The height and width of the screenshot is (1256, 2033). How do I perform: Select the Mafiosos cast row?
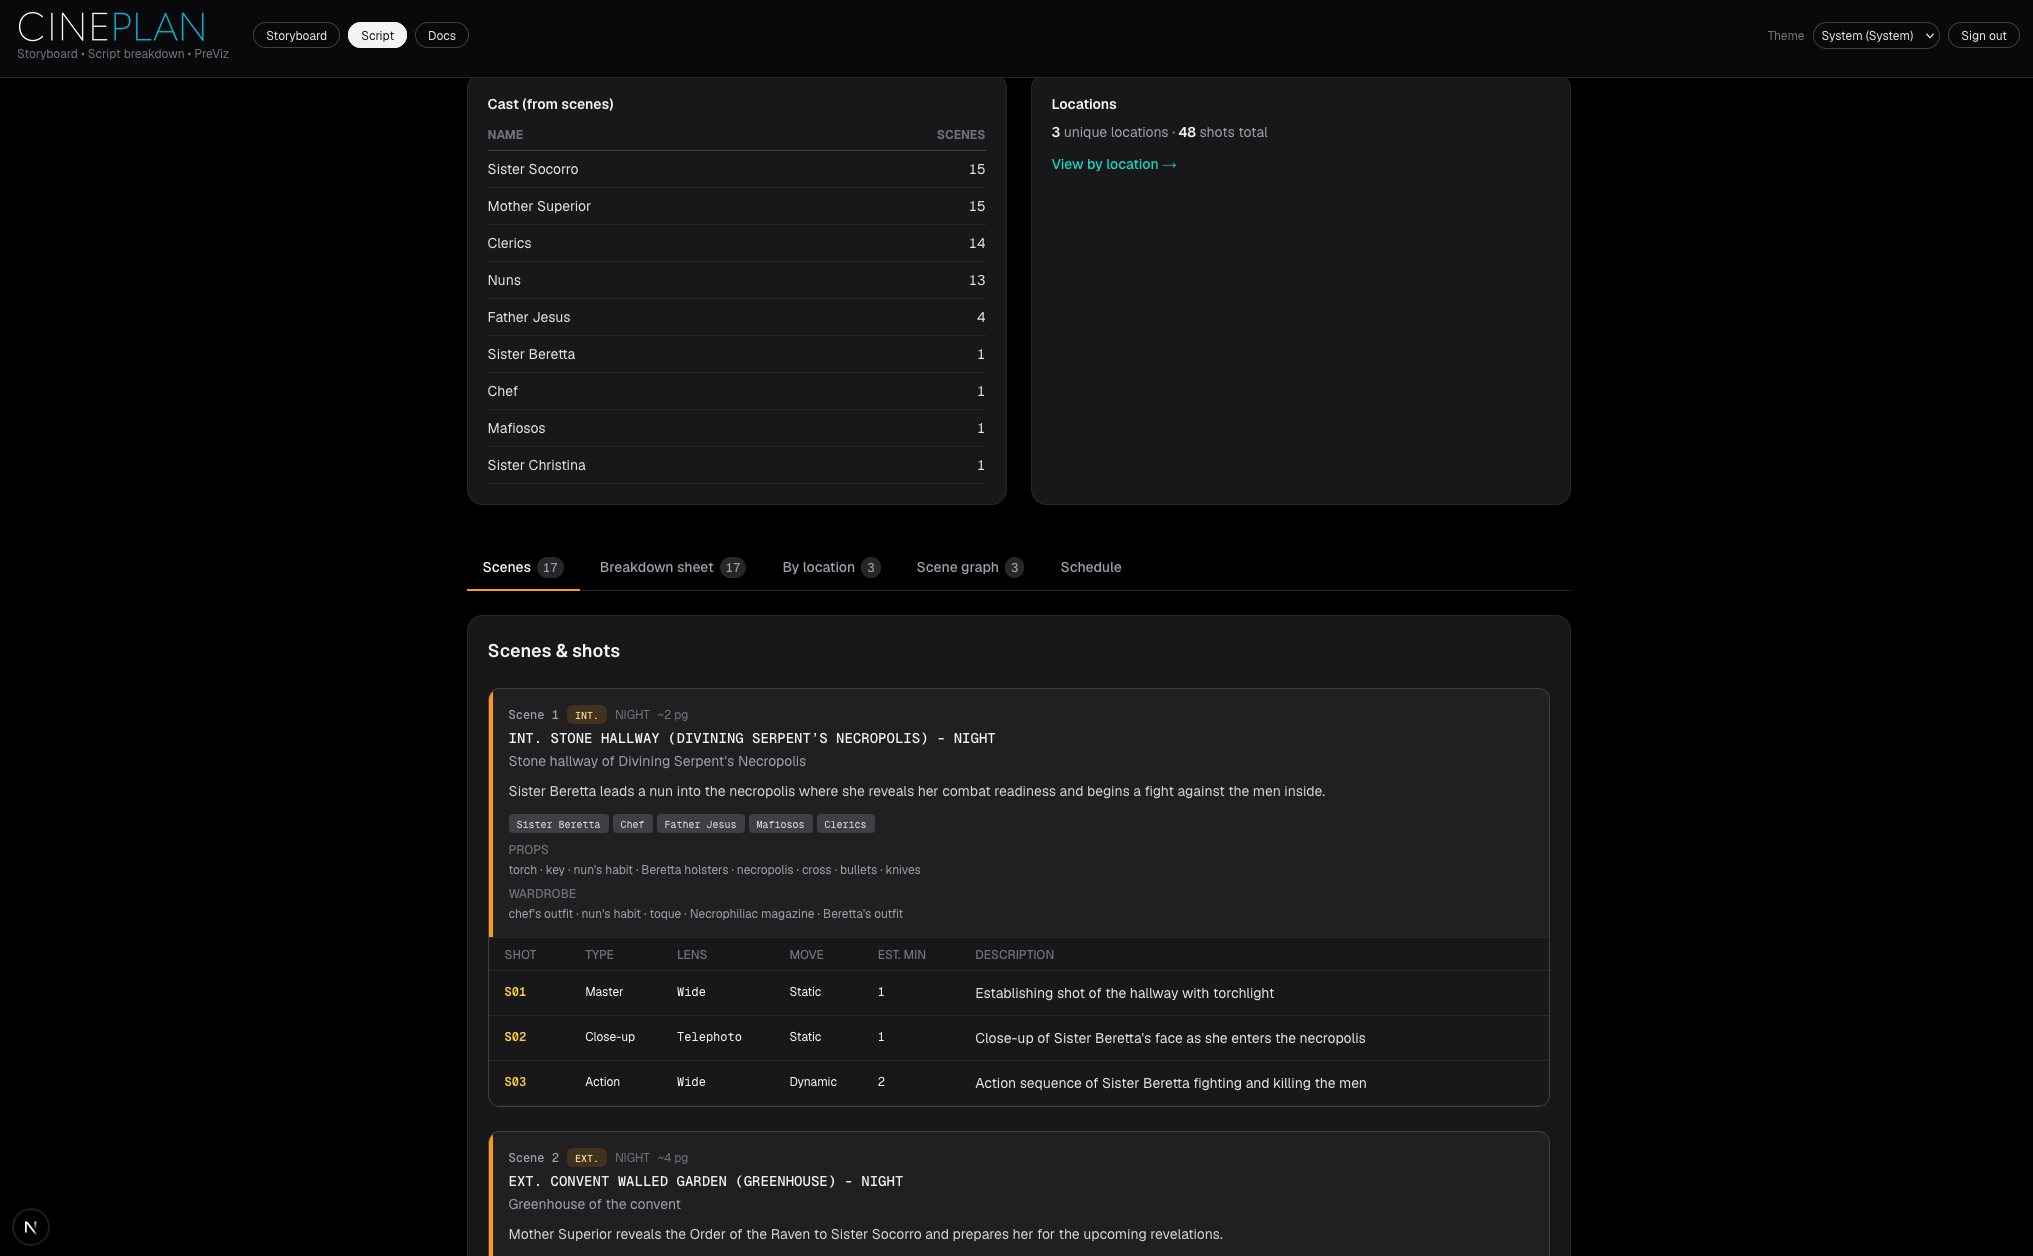click(736, 428)
